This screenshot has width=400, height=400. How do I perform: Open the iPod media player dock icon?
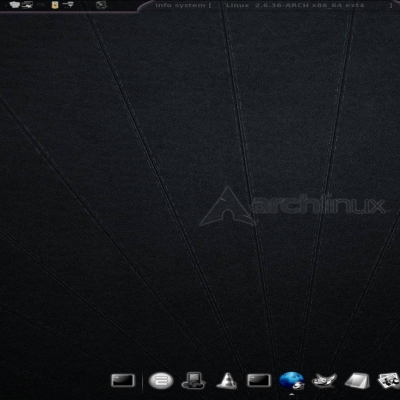coord(194,380)
